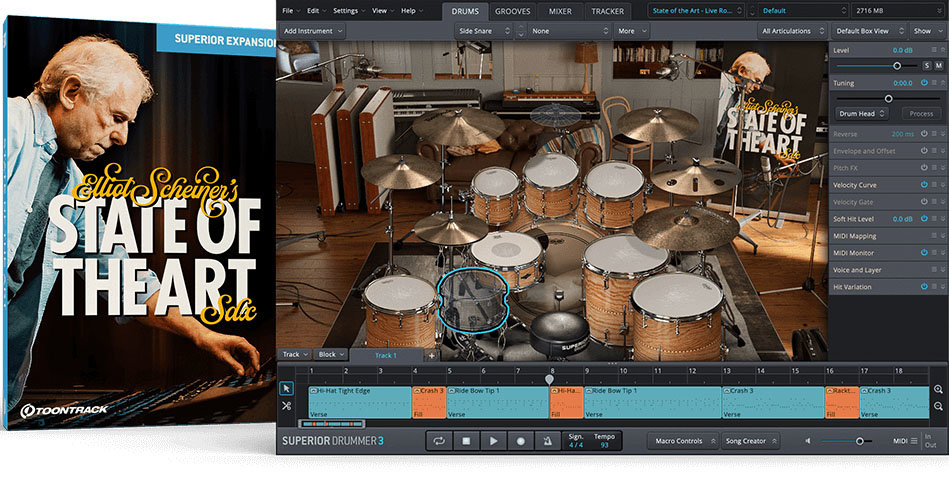Enable the Pitch FX power toggle
The height and width of the screenshot is (487, 949).
[924, 168]
